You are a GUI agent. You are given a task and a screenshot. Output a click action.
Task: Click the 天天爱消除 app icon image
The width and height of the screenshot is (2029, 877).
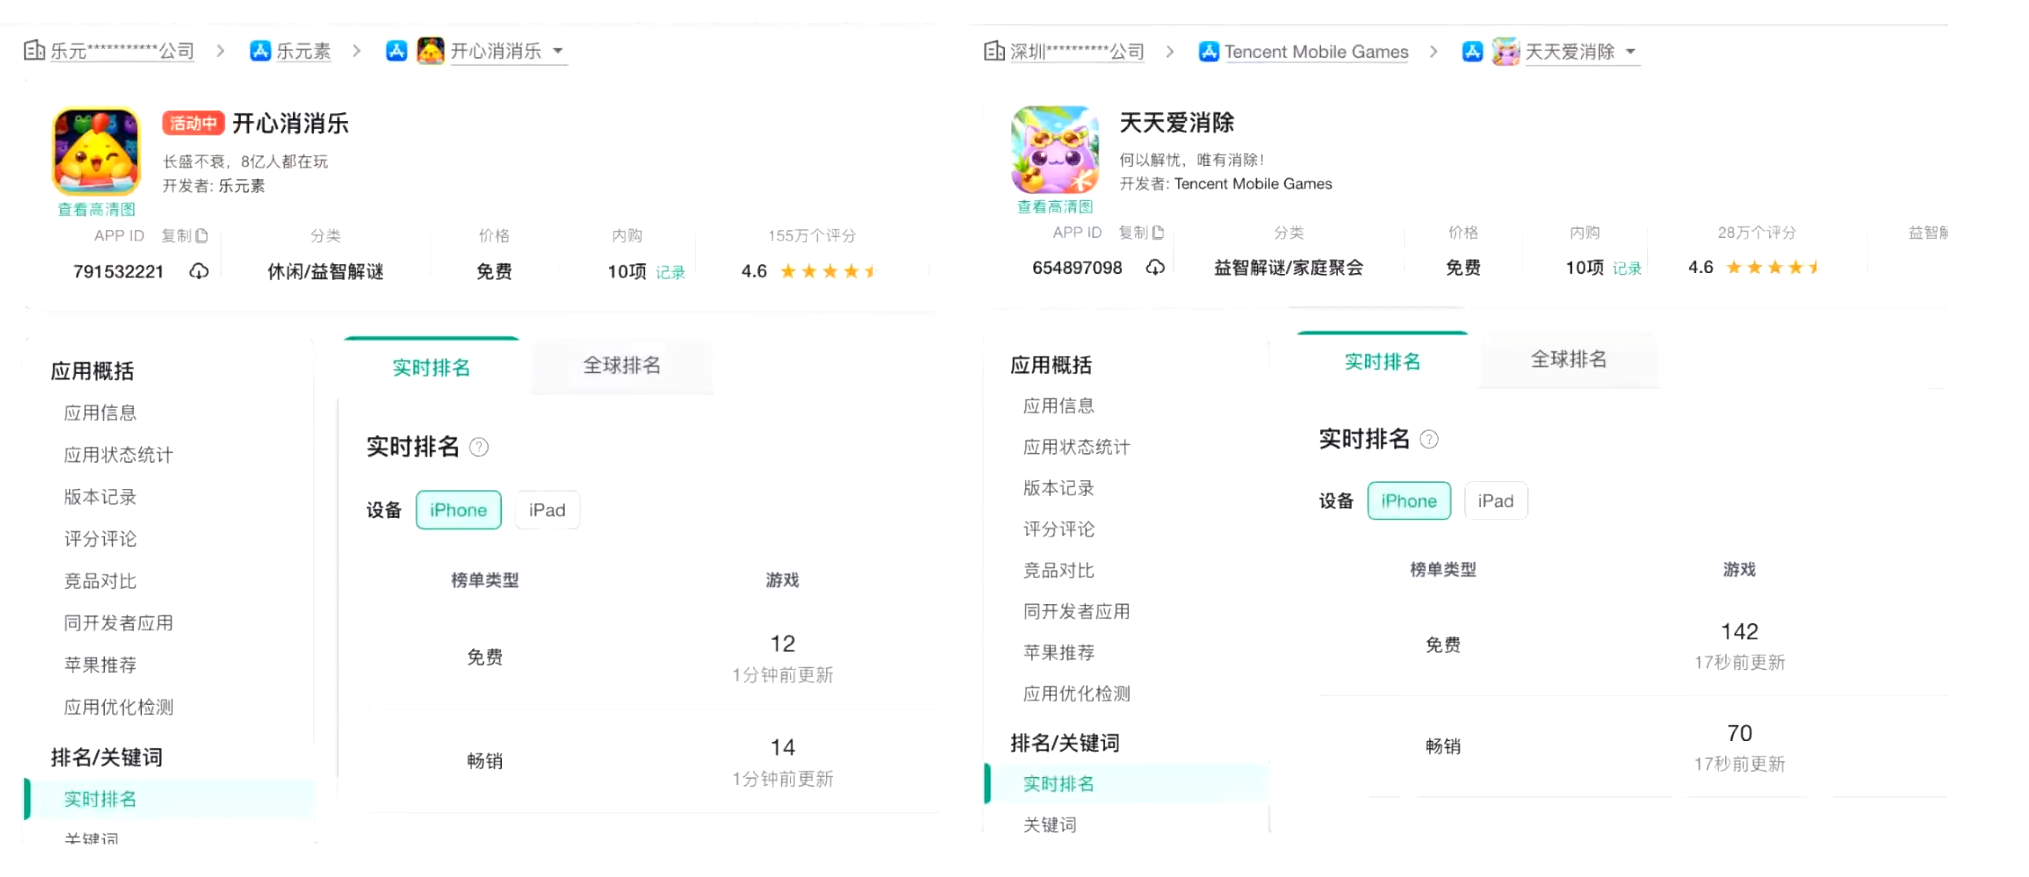point(1055,149)
